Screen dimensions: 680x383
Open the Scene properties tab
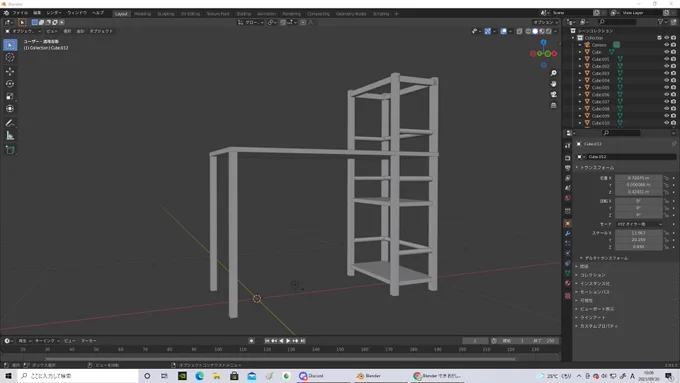point(567,188)
